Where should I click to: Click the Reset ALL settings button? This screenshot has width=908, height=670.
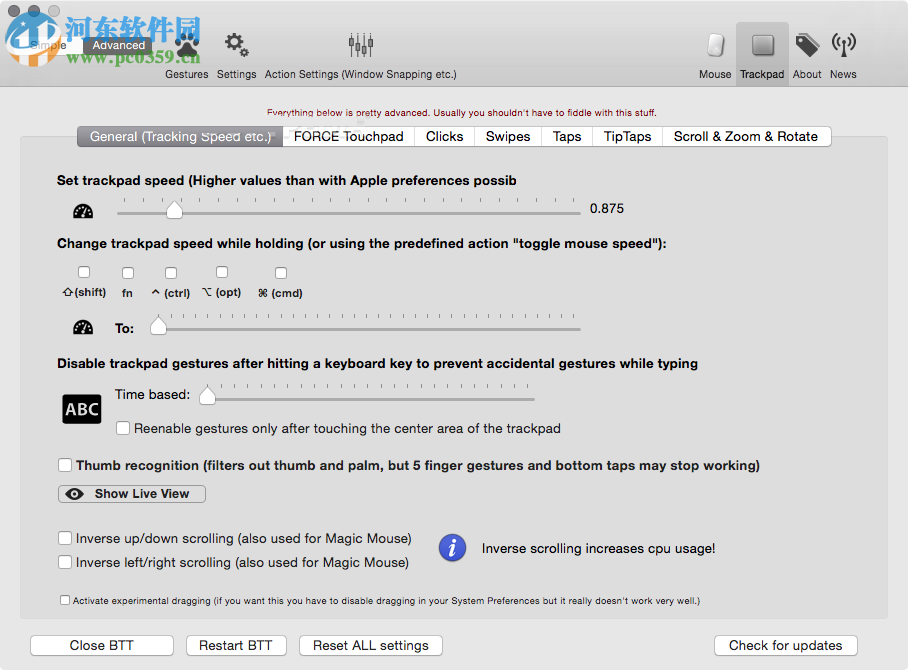[x=370, y=645]
